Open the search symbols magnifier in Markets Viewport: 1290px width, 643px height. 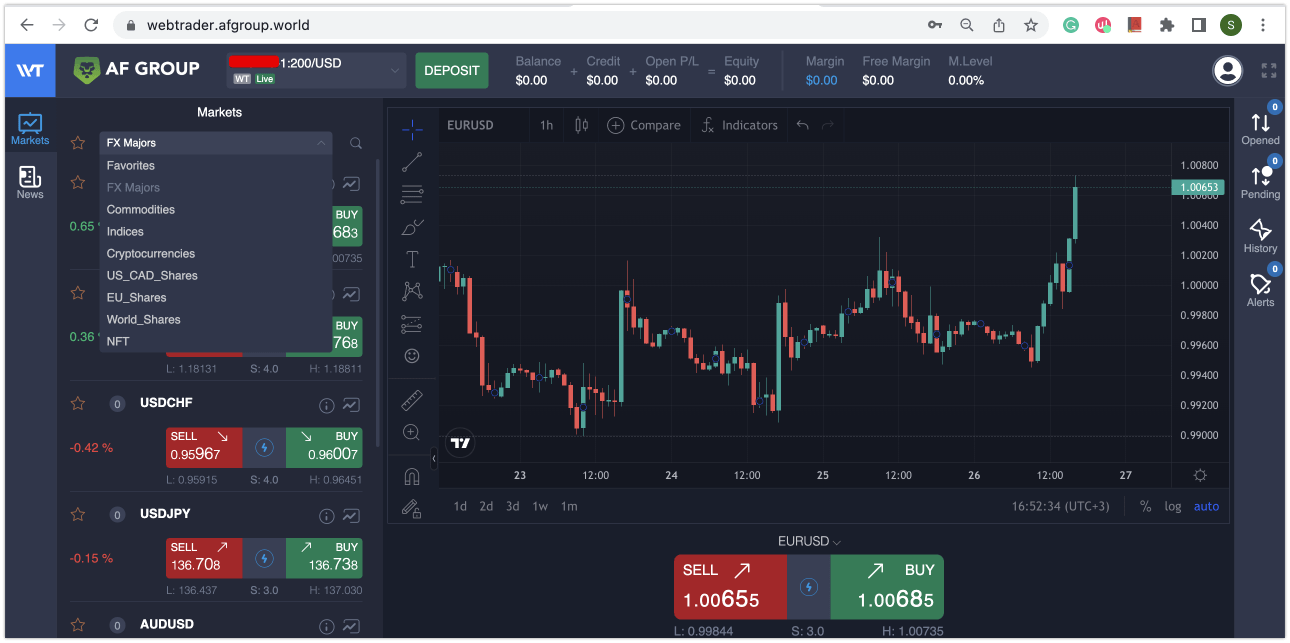(356, 143)
